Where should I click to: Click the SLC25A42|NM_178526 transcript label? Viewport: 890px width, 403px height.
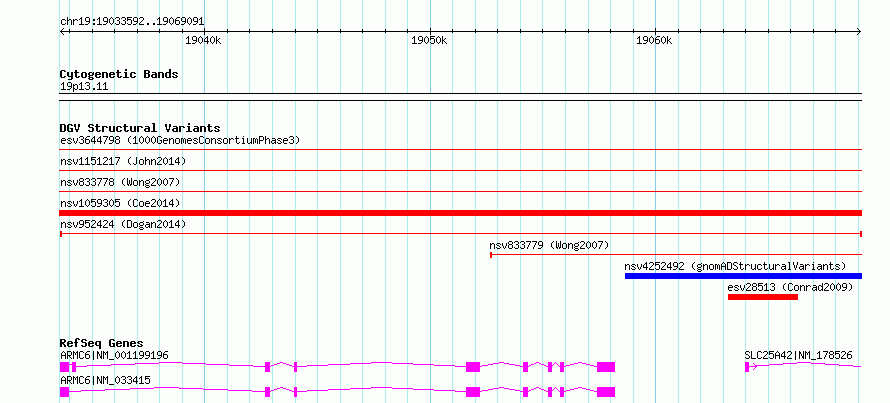click(798, 355)
